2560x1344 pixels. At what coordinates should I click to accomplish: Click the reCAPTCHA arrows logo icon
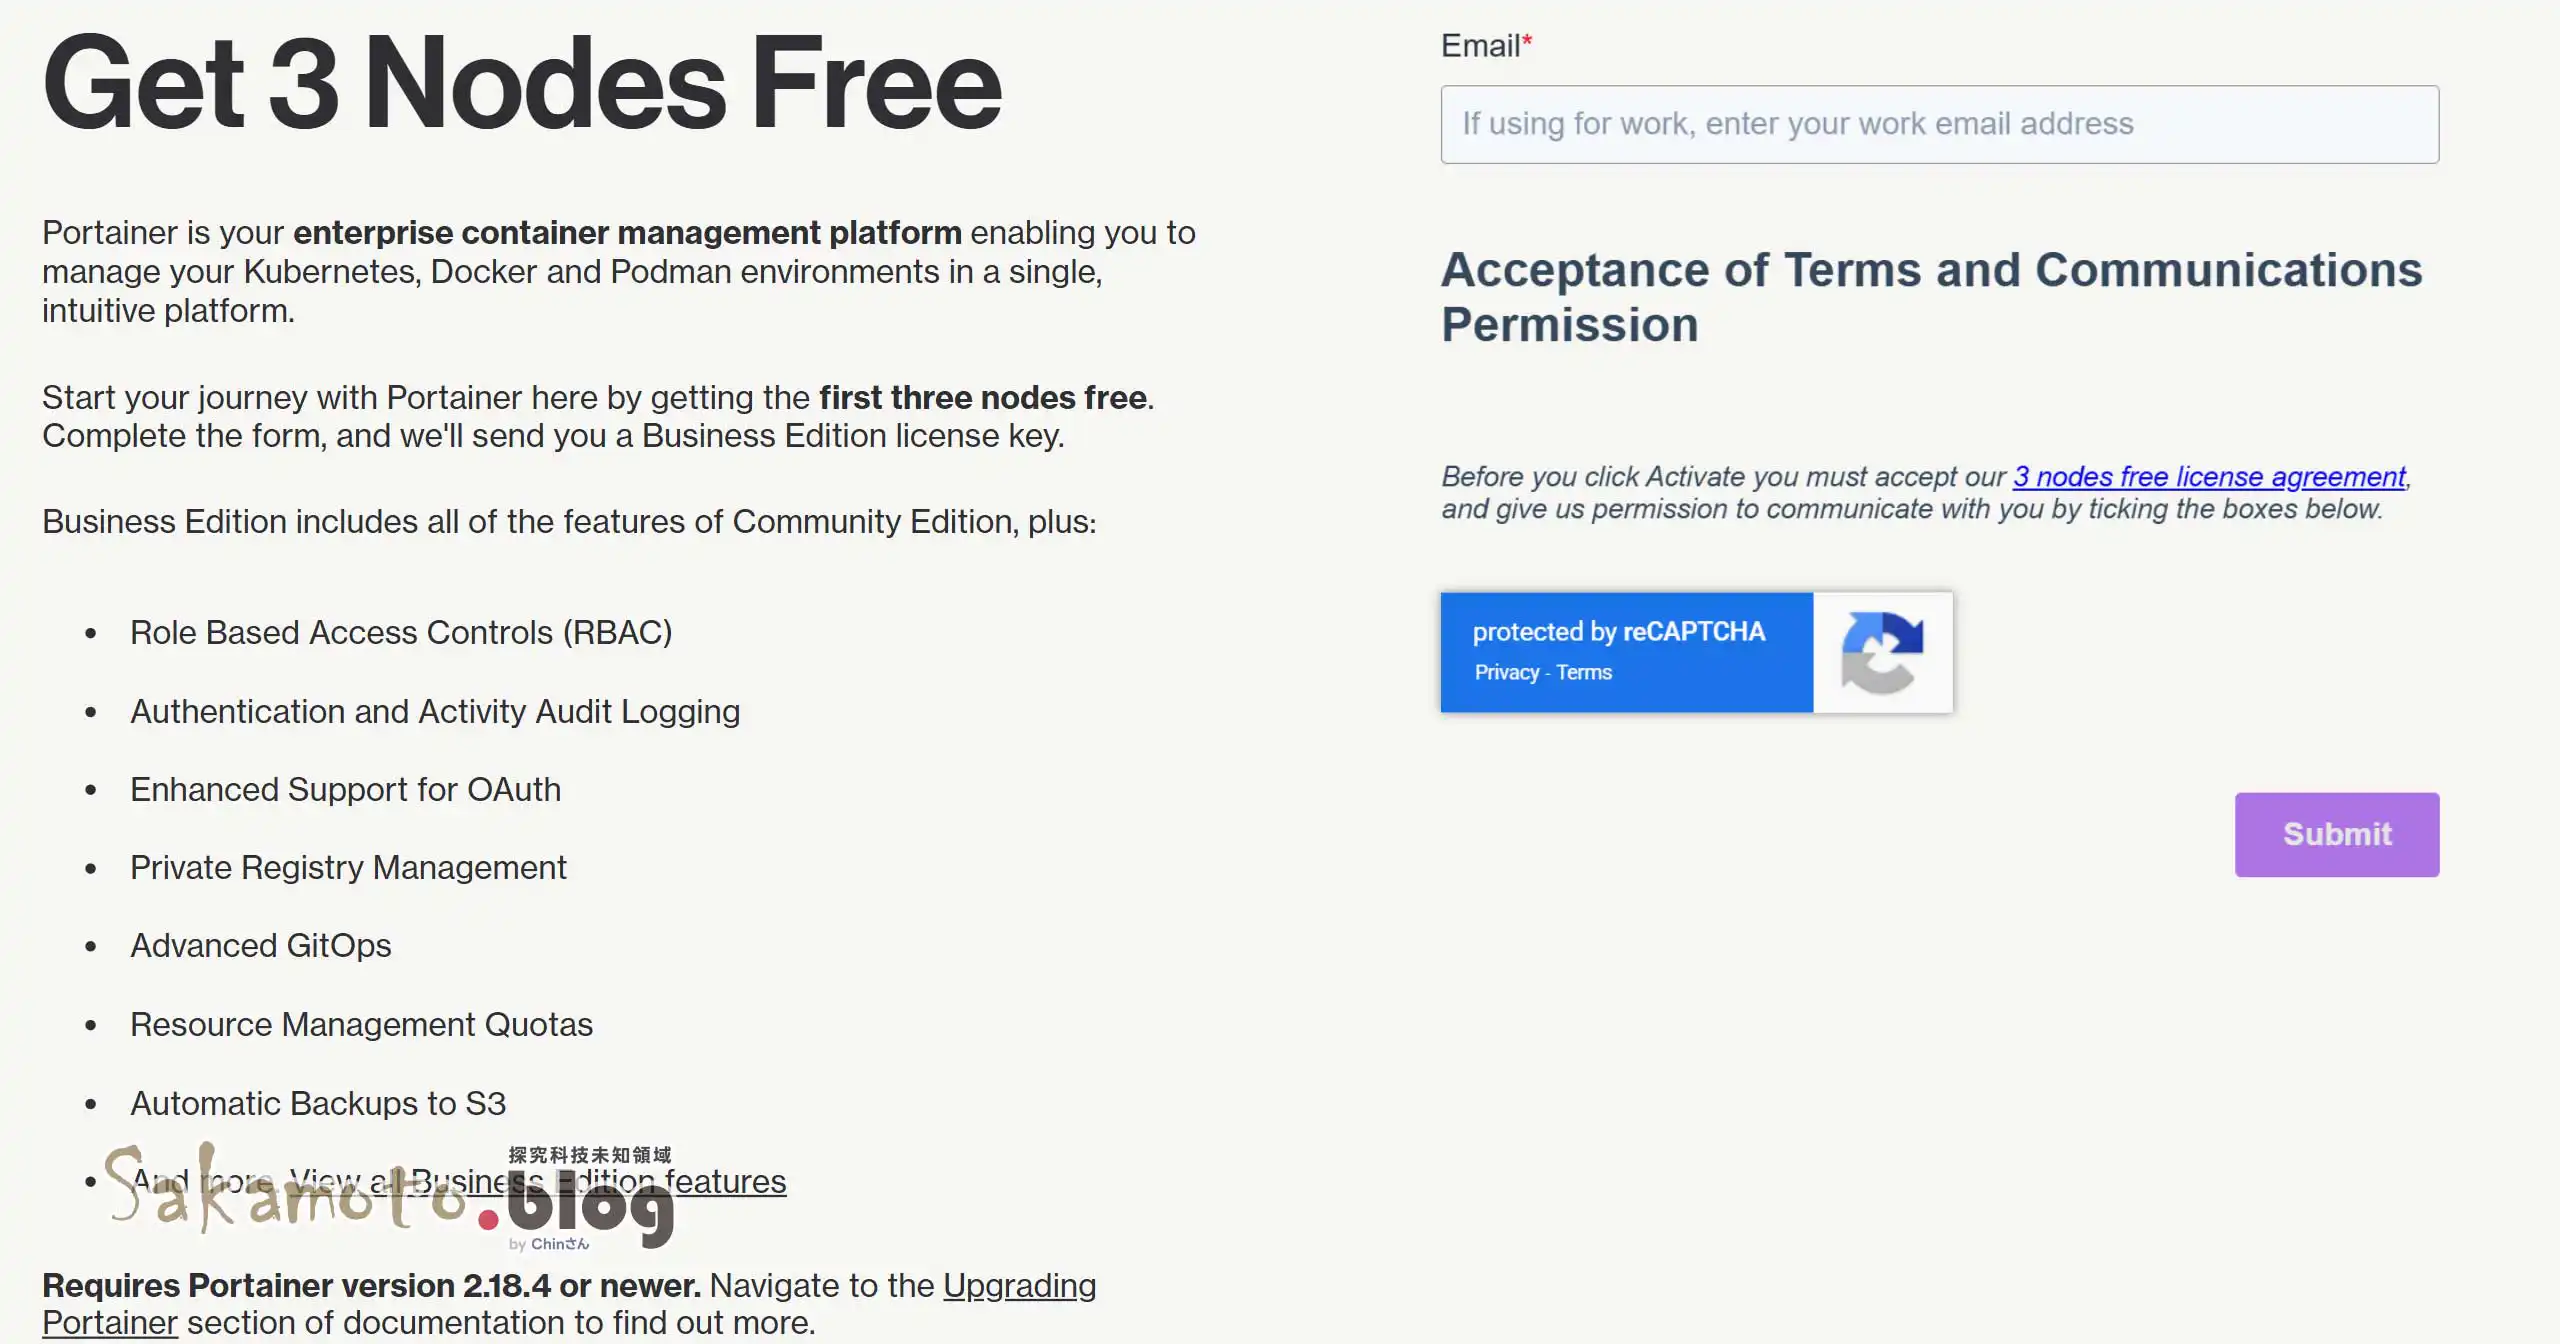click(1881, 652)
